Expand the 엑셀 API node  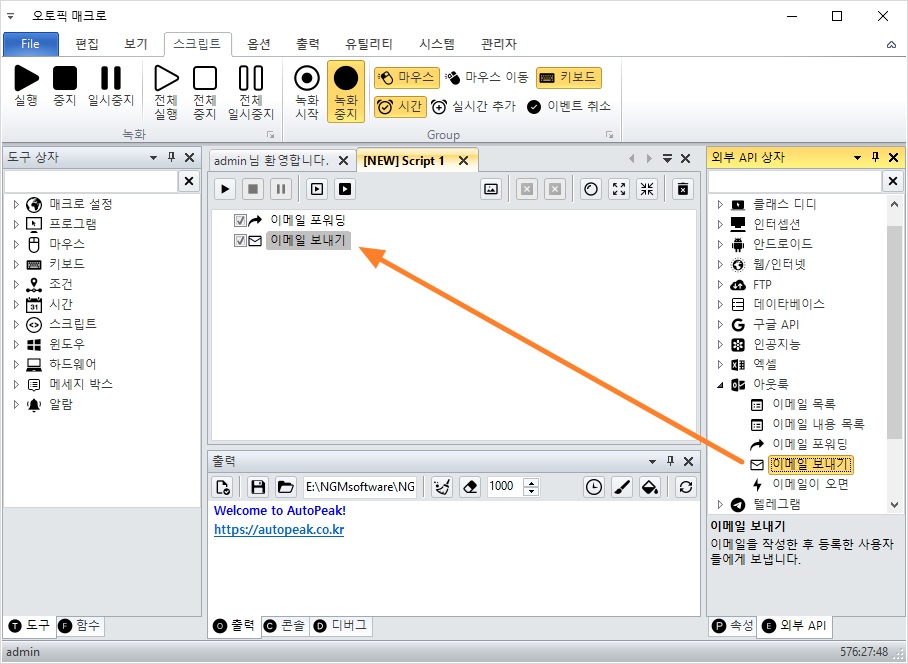[x=720, y=365]
